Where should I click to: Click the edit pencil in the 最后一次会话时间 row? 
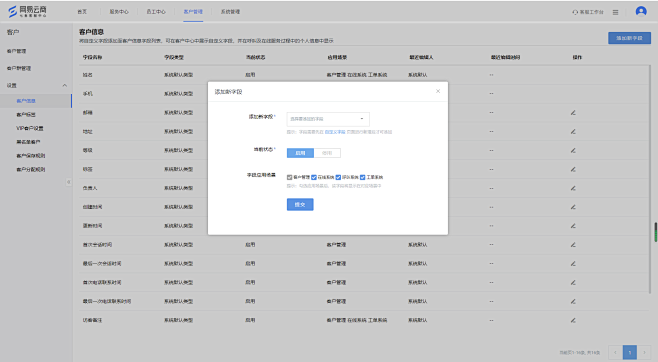coord(573,264)
